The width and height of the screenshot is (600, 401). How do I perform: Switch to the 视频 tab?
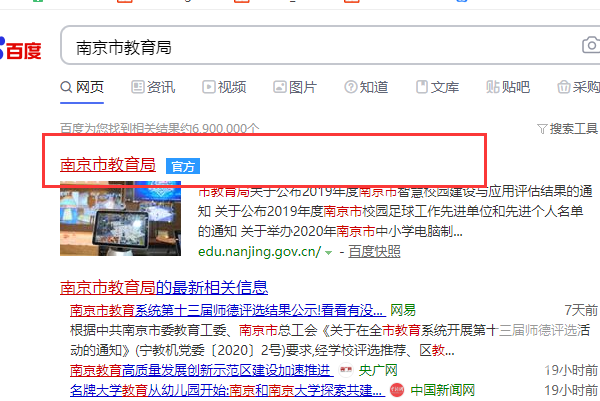point(224,87)
